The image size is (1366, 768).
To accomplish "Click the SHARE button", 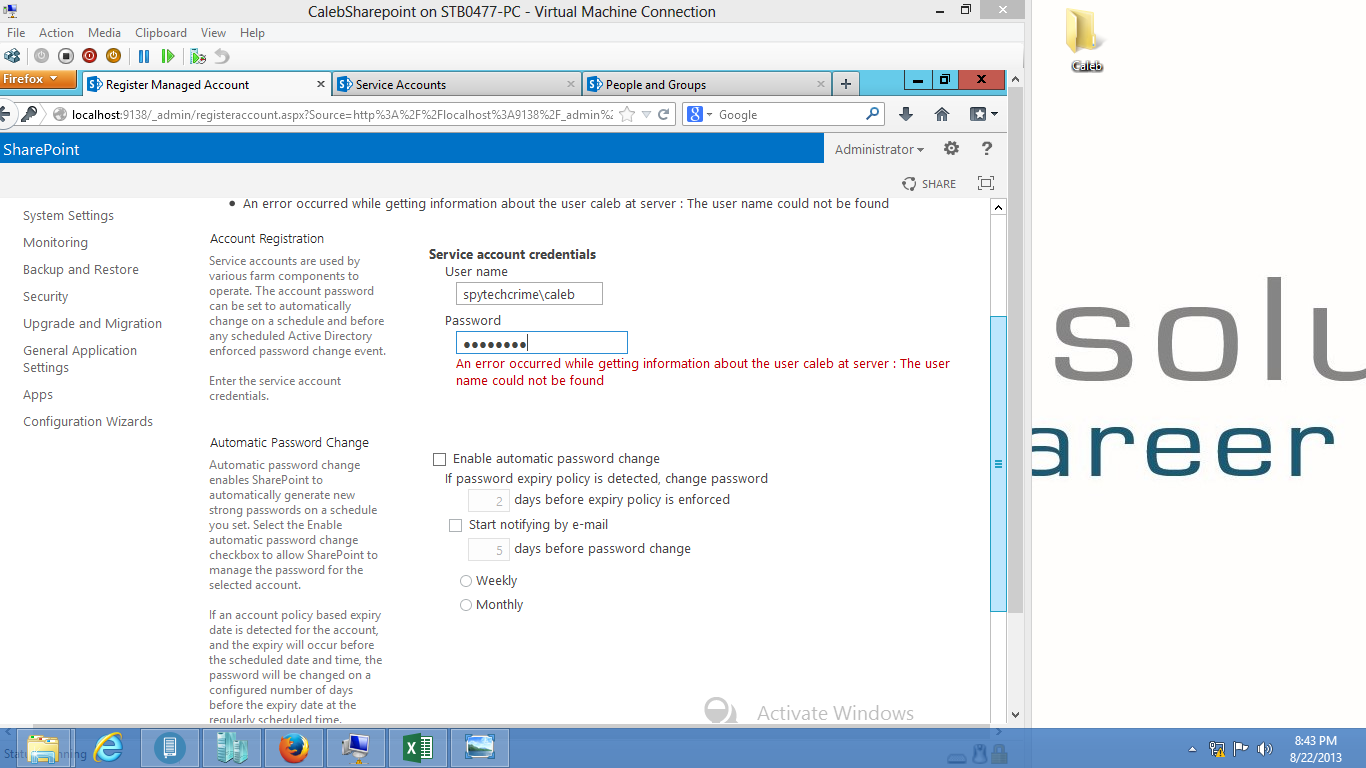I will (x=929, y=183).
